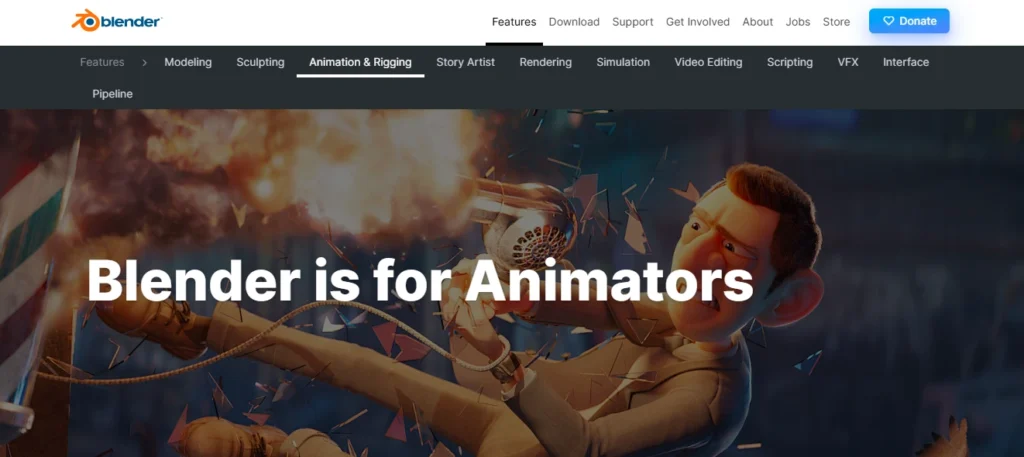Switch to the Modeling features tab
Screen dimensions: 1024x457
tap(188, 62)
